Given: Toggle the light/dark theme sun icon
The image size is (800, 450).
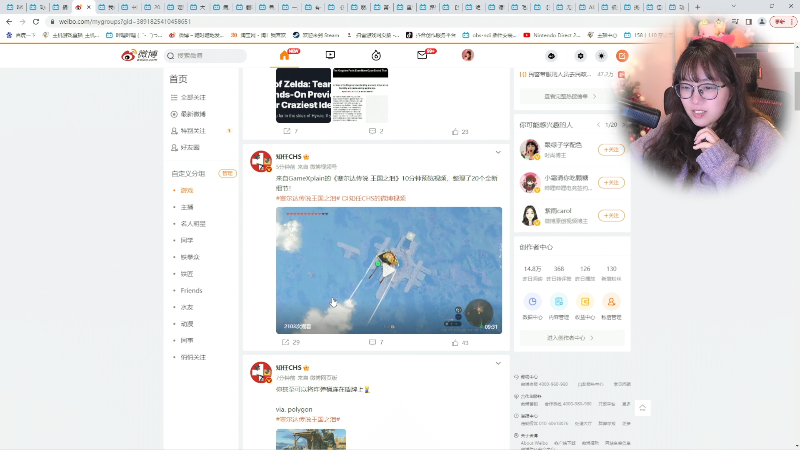Looking at the screenshot, I should [x=601, y=56].
